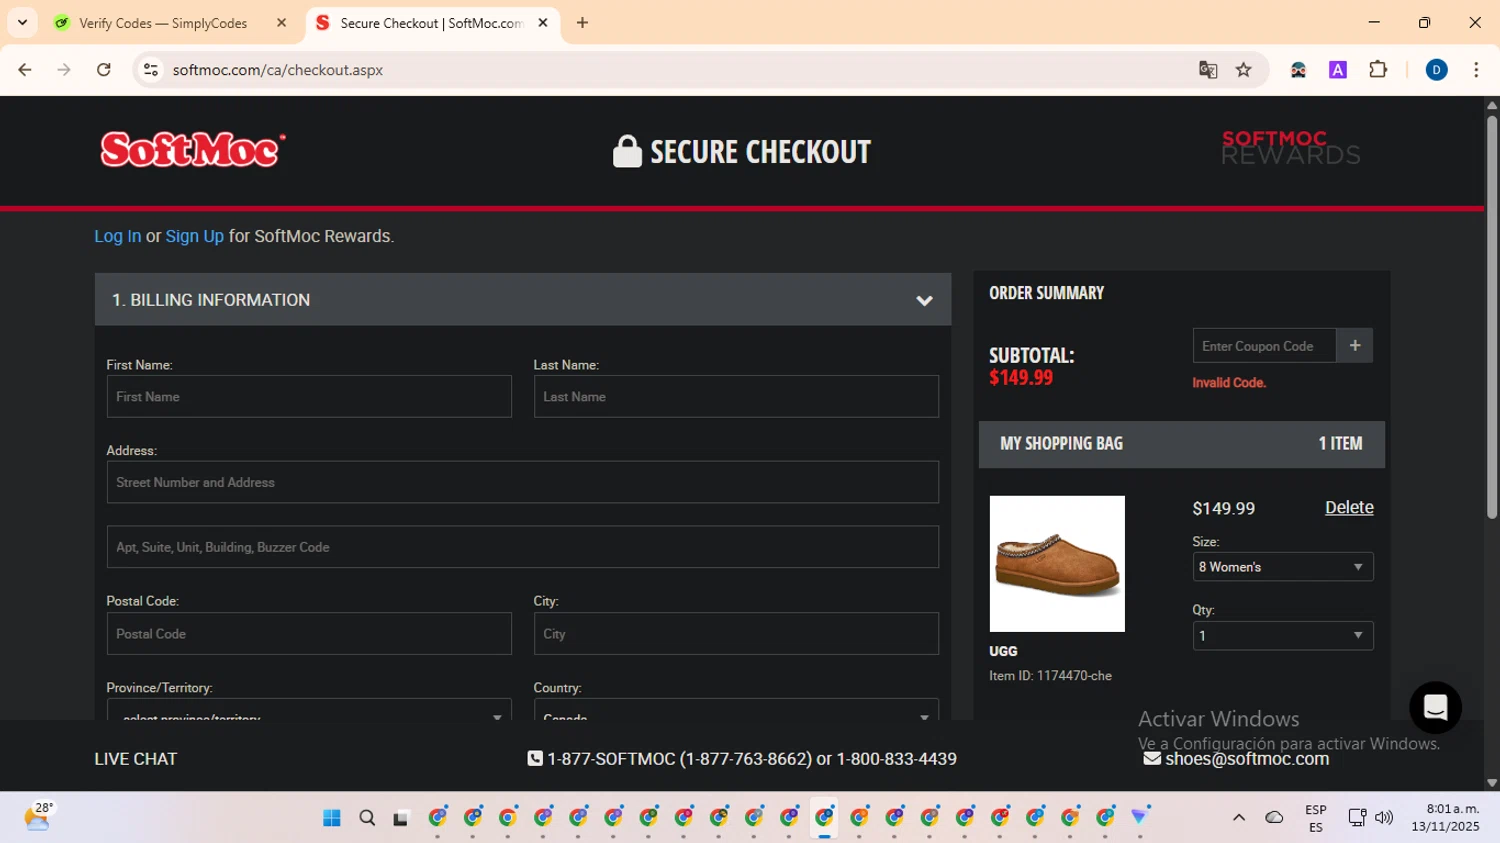Focus the City field
Image resolution: width=1500 pixels, height=843 pixels.
(736, 634)
